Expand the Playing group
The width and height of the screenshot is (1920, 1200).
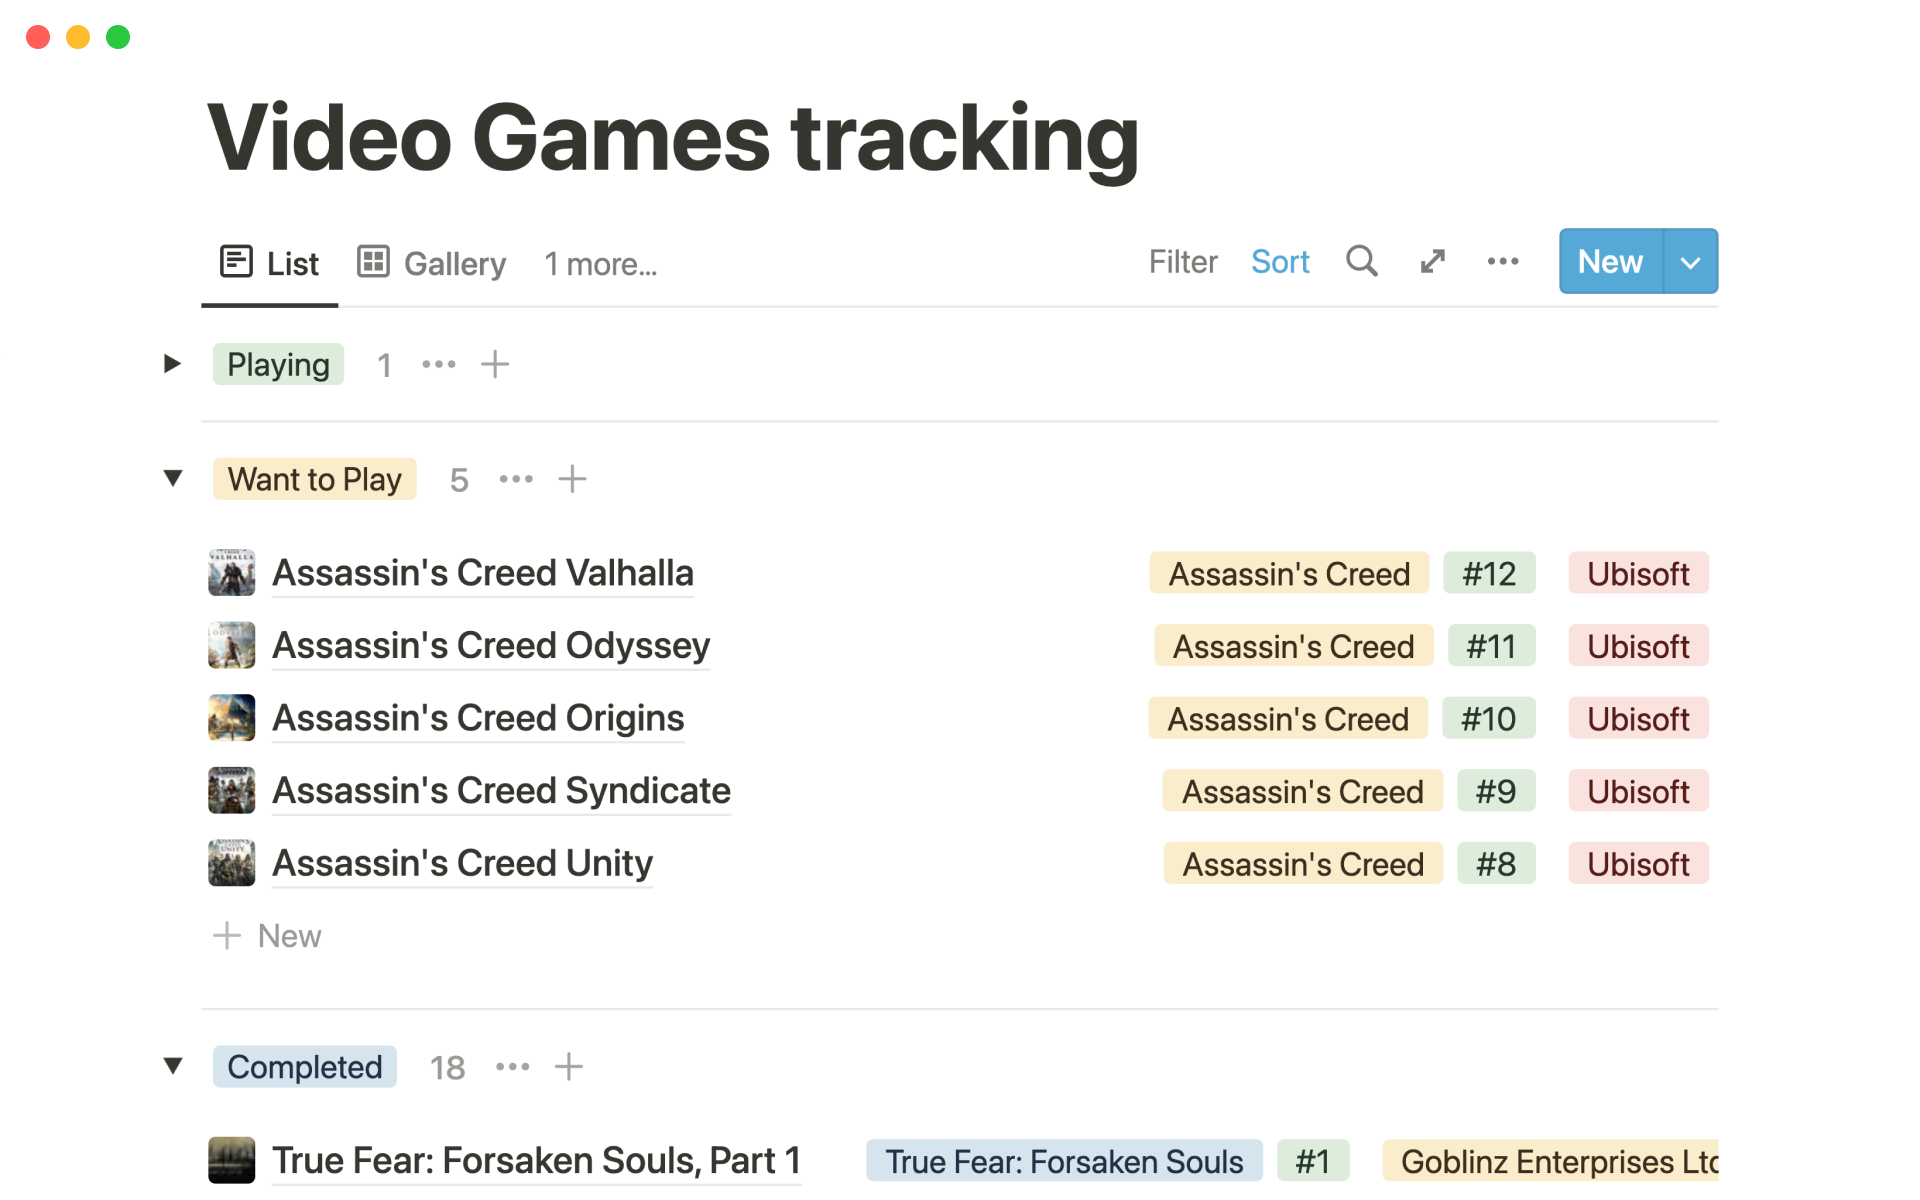[172, 364]
